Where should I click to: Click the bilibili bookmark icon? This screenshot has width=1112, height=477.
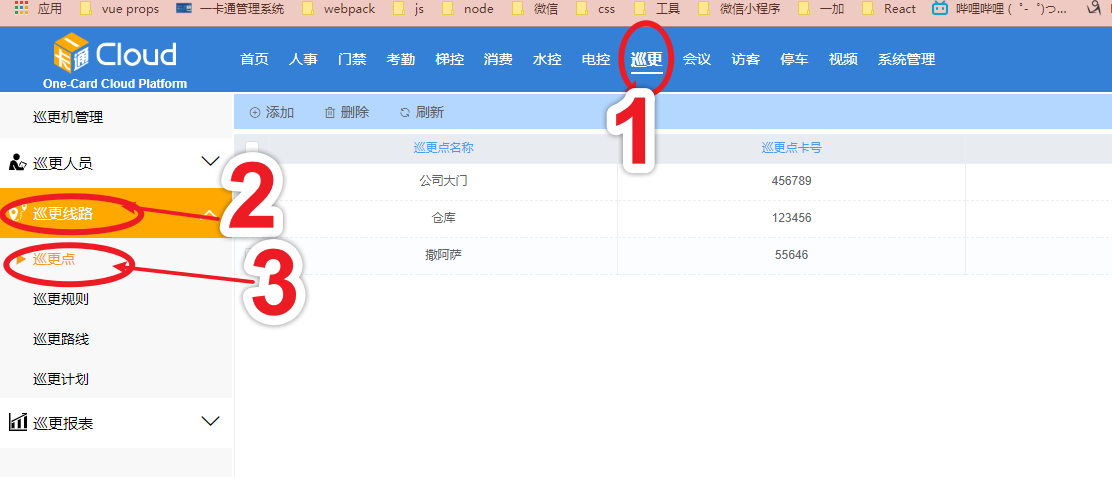(x=939, y=8)
